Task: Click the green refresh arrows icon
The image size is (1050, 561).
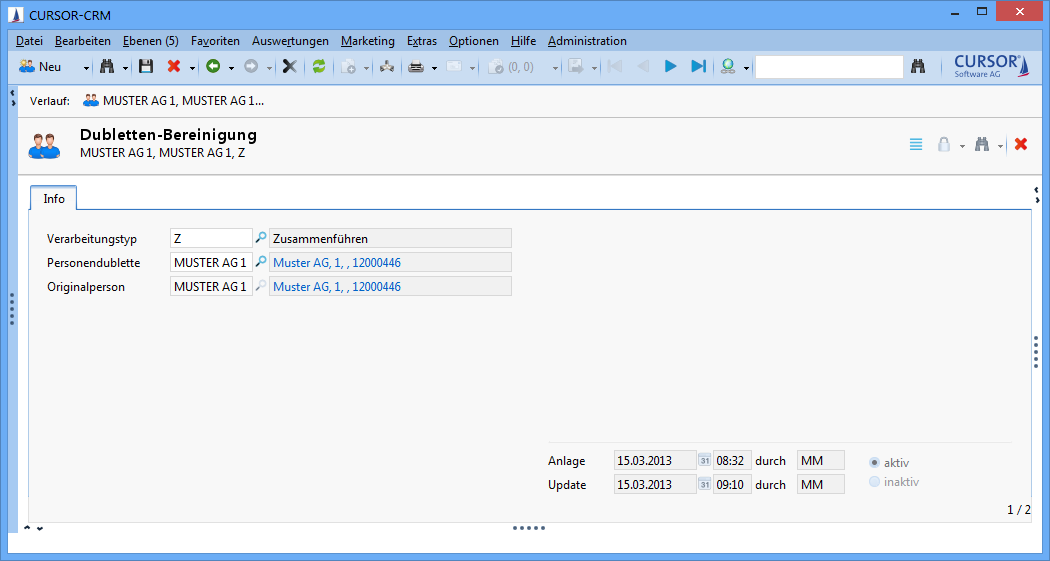Action: point(319,67)
